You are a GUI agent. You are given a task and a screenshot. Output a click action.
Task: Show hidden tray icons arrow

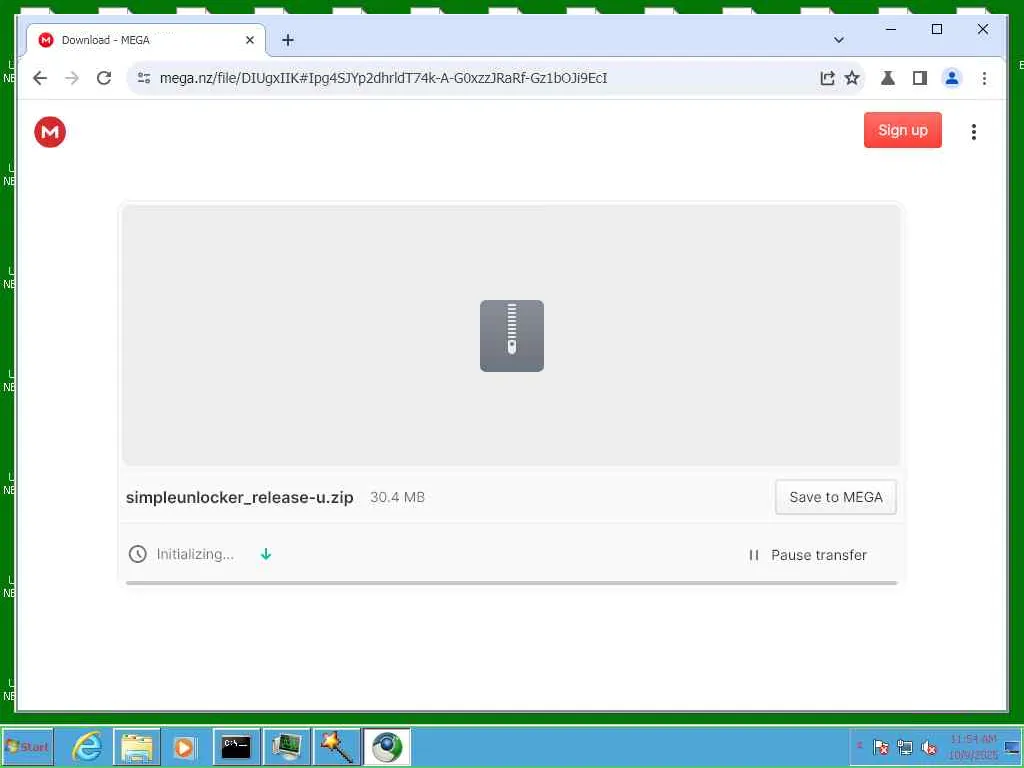[x=859, y=746]
